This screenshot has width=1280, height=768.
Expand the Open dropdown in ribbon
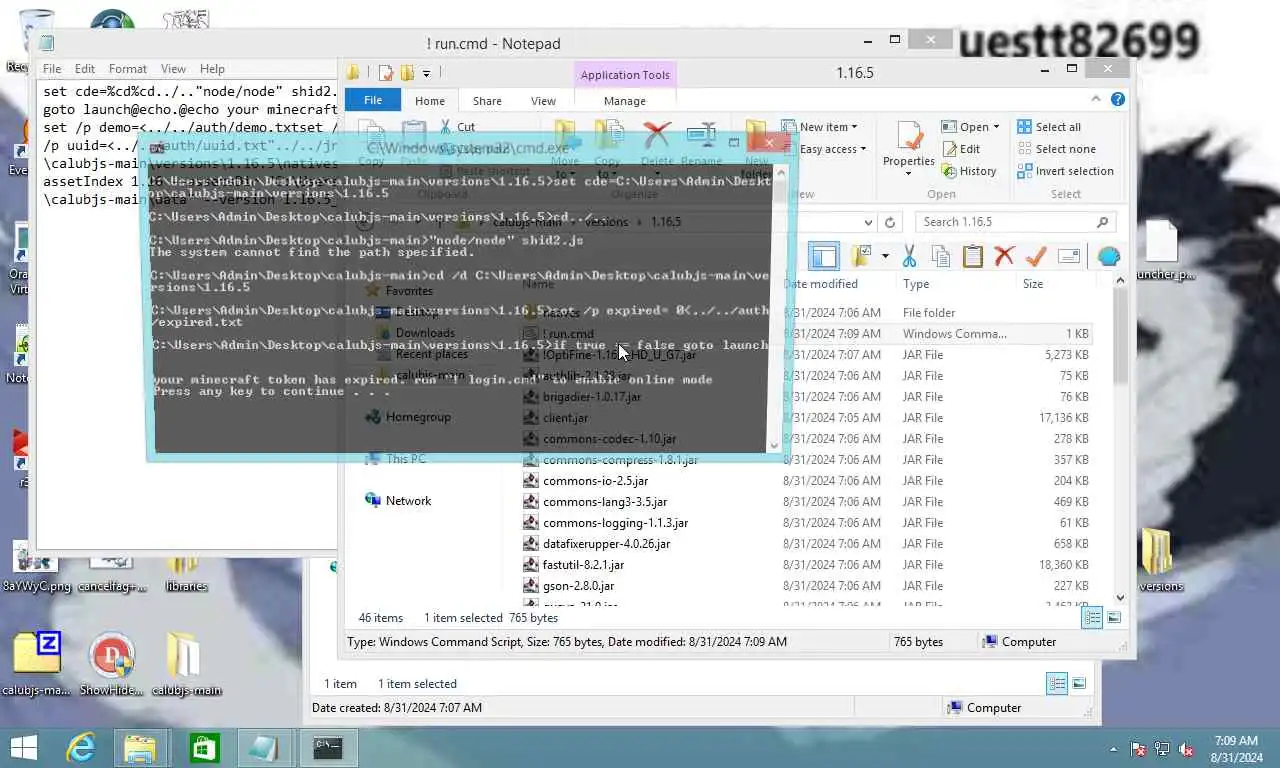pyautogui.click(x=971, y=127)
